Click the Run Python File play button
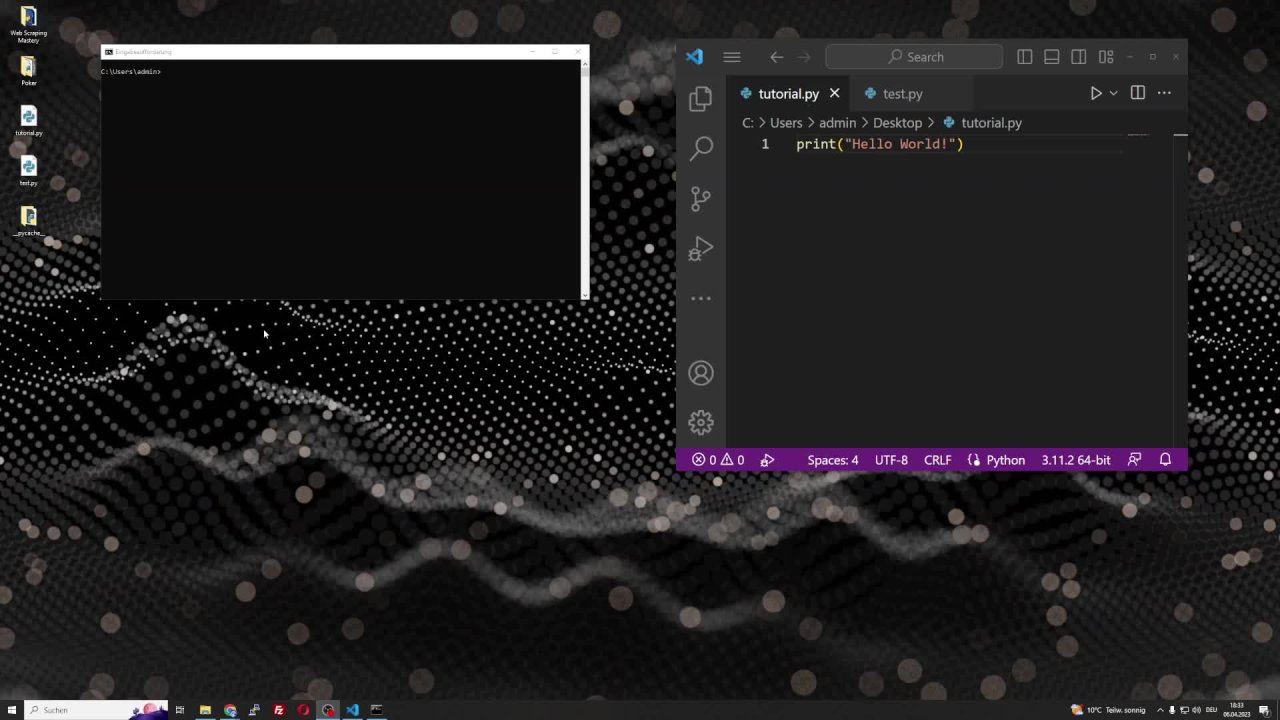The height and width of the screenshot is (720, 1280). pyautogui.click(x=1095, y=93)
